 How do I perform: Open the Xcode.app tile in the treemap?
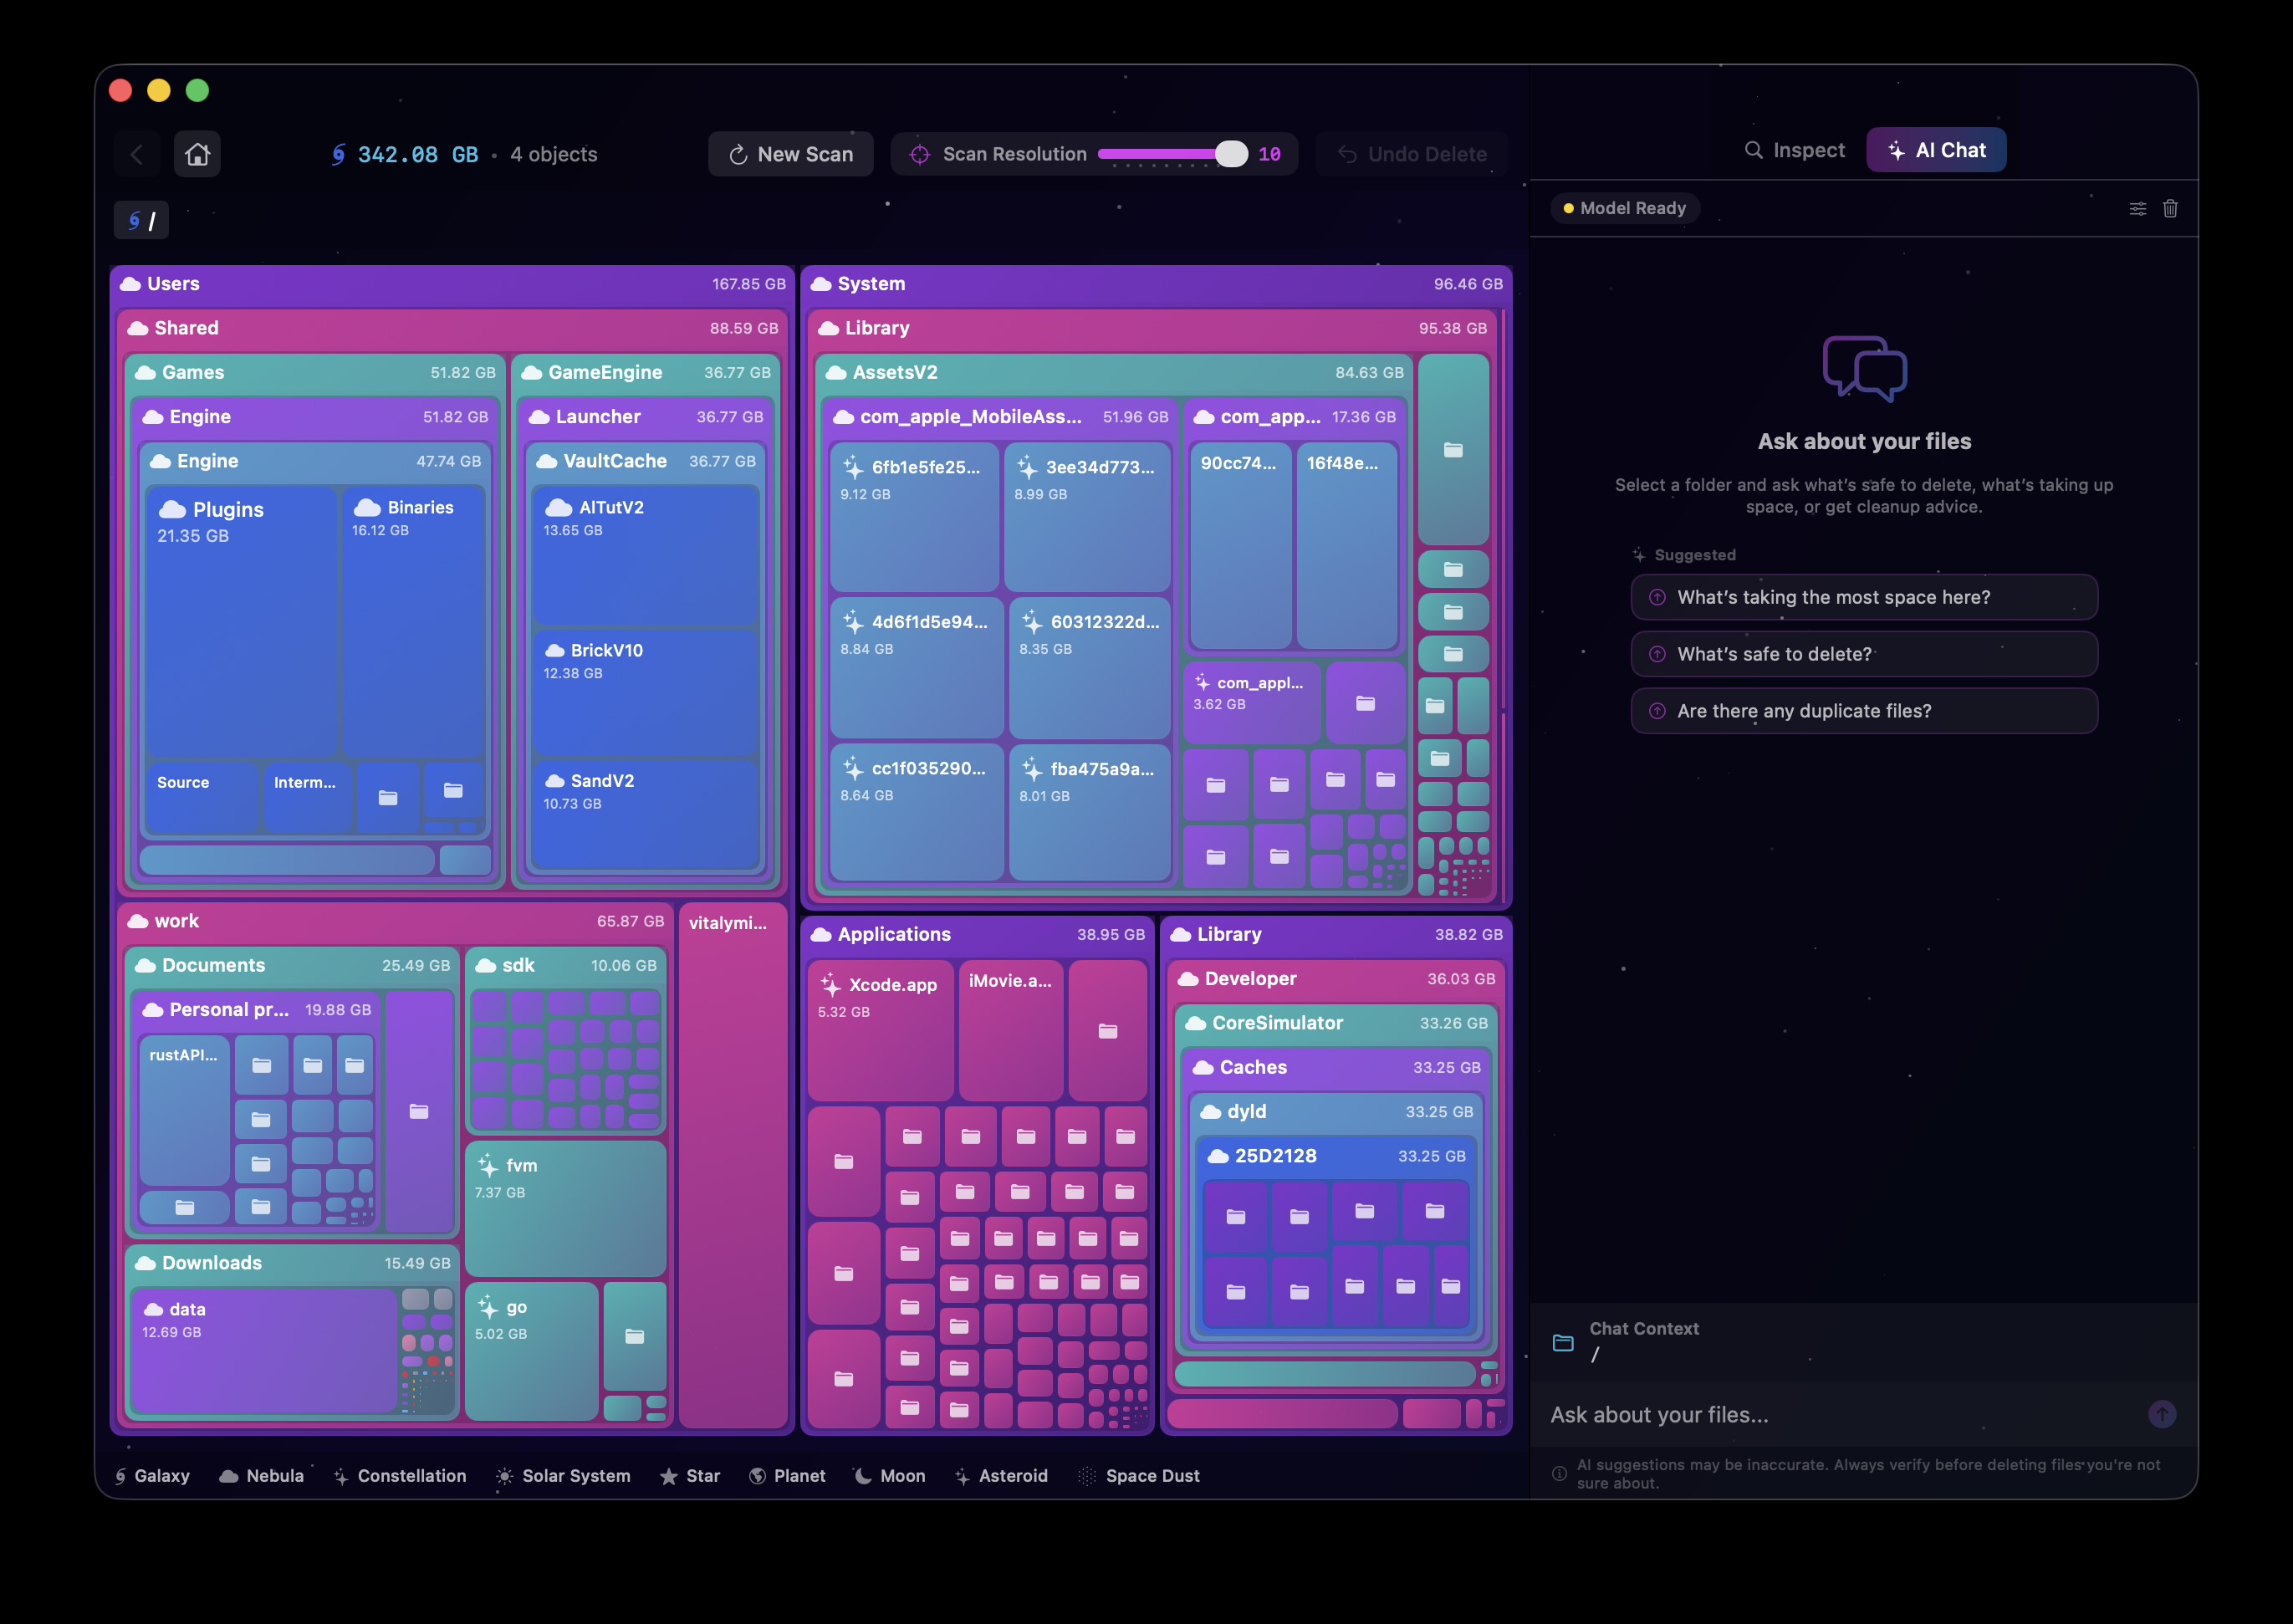point(880,1030)
